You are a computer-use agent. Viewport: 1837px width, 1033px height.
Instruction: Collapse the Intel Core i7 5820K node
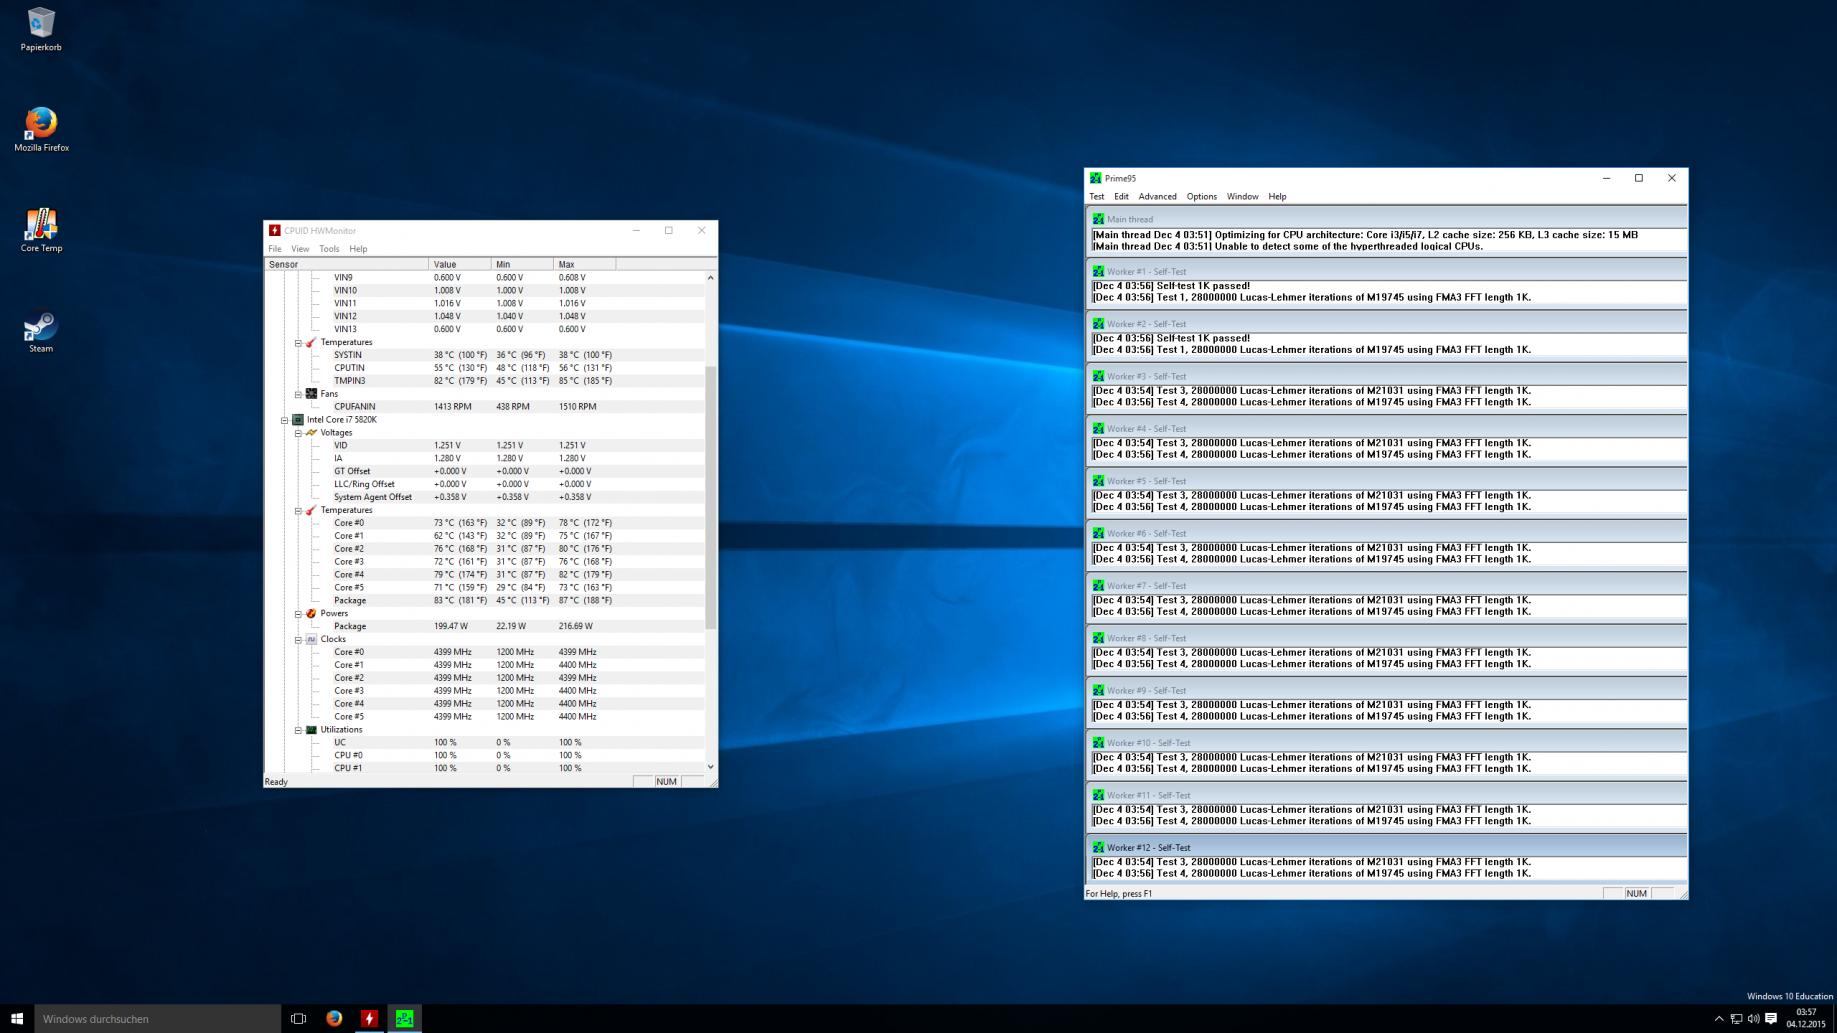click(x=284, y=420)
